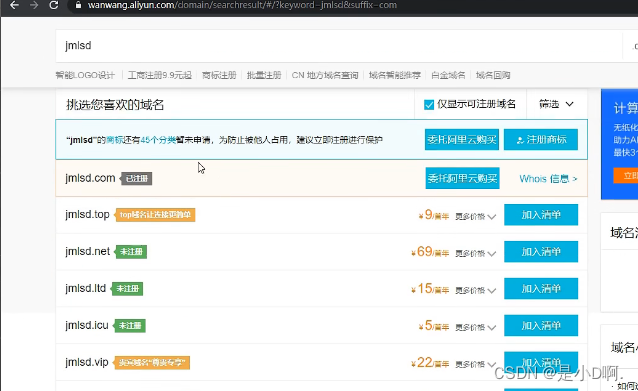
Task: Click the jmlsd.com domain name
Action: click(x=90, y=178)
